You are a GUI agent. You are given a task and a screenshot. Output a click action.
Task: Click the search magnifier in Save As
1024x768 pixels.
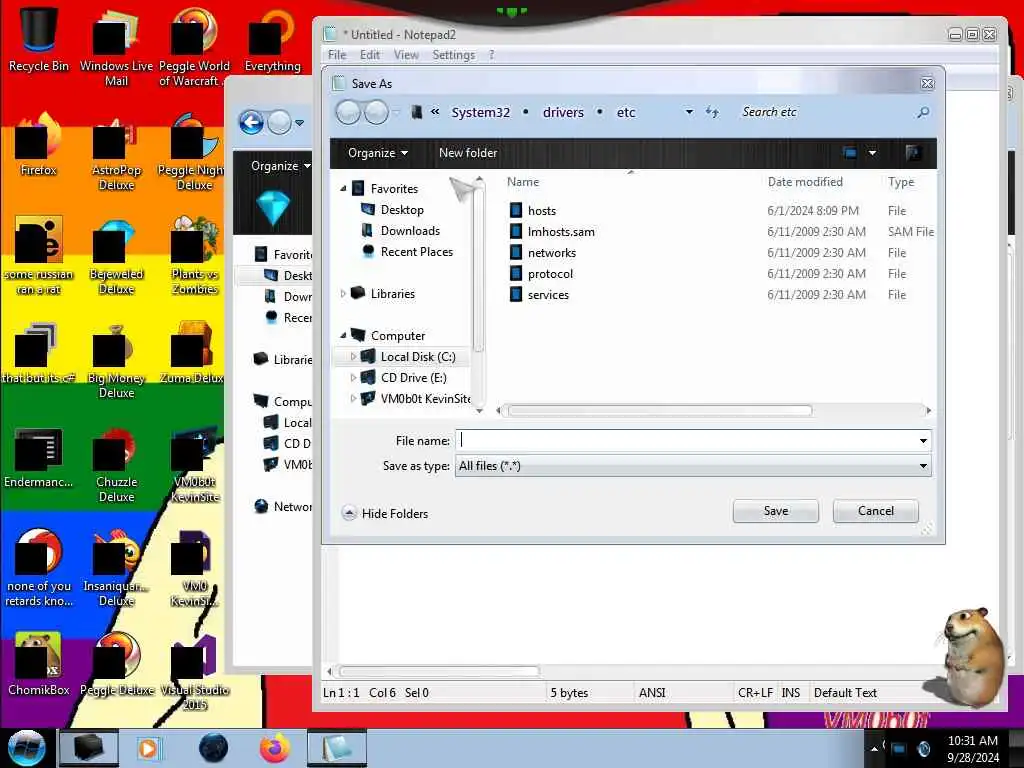pyautogui.click(x=923, y=112)
